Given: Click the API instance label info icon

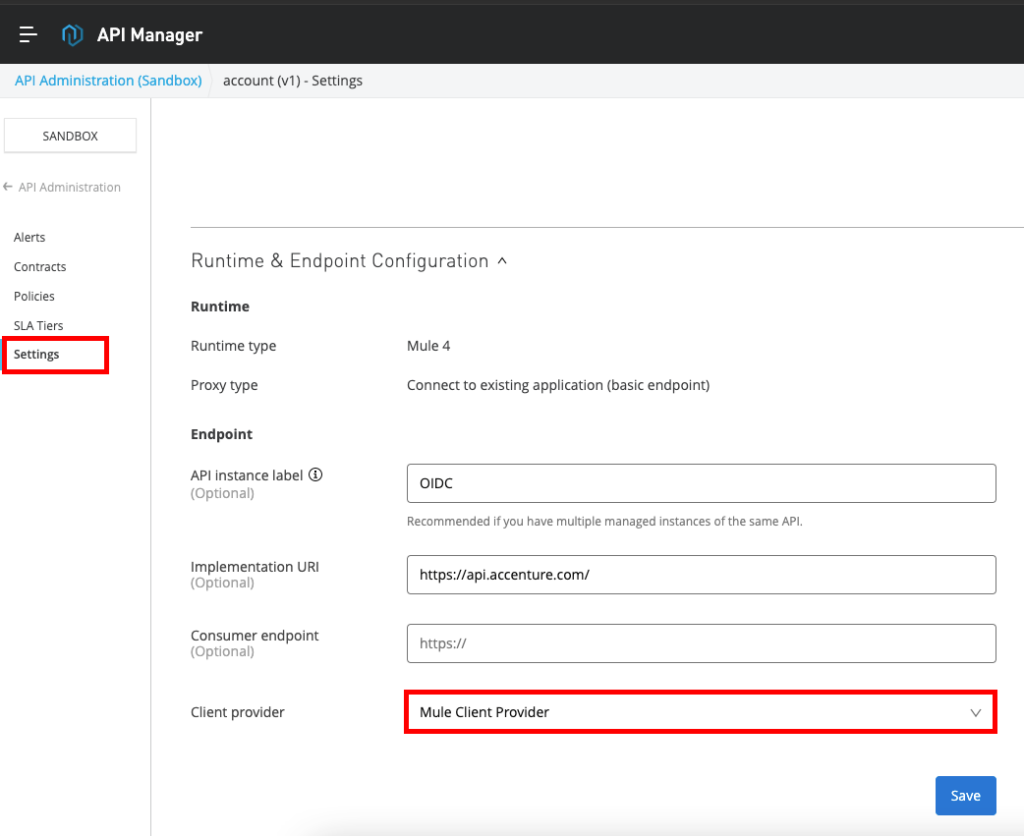Looking at the screenshot, I should (x=315, y=476).
